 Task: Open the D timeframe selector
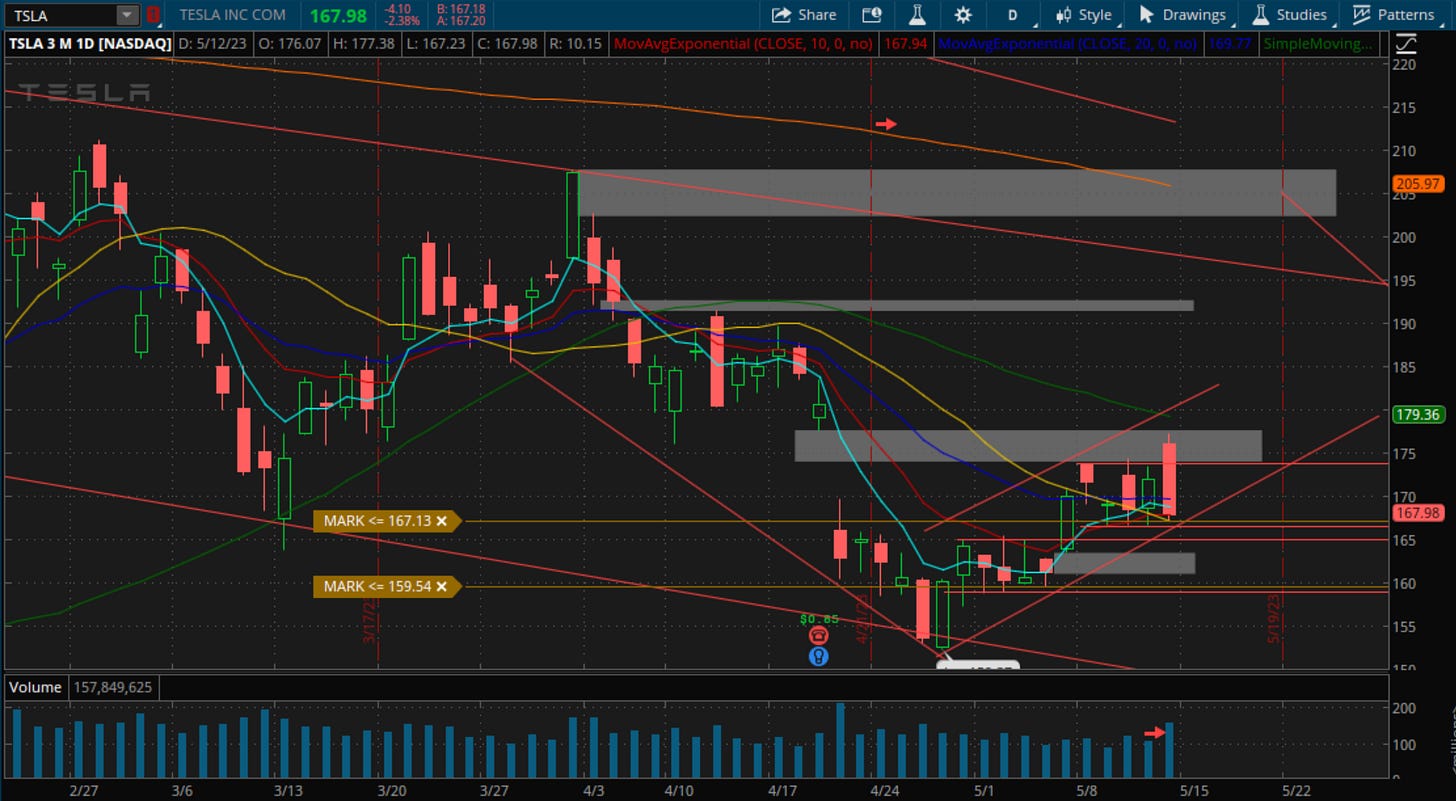point(1012,15)
